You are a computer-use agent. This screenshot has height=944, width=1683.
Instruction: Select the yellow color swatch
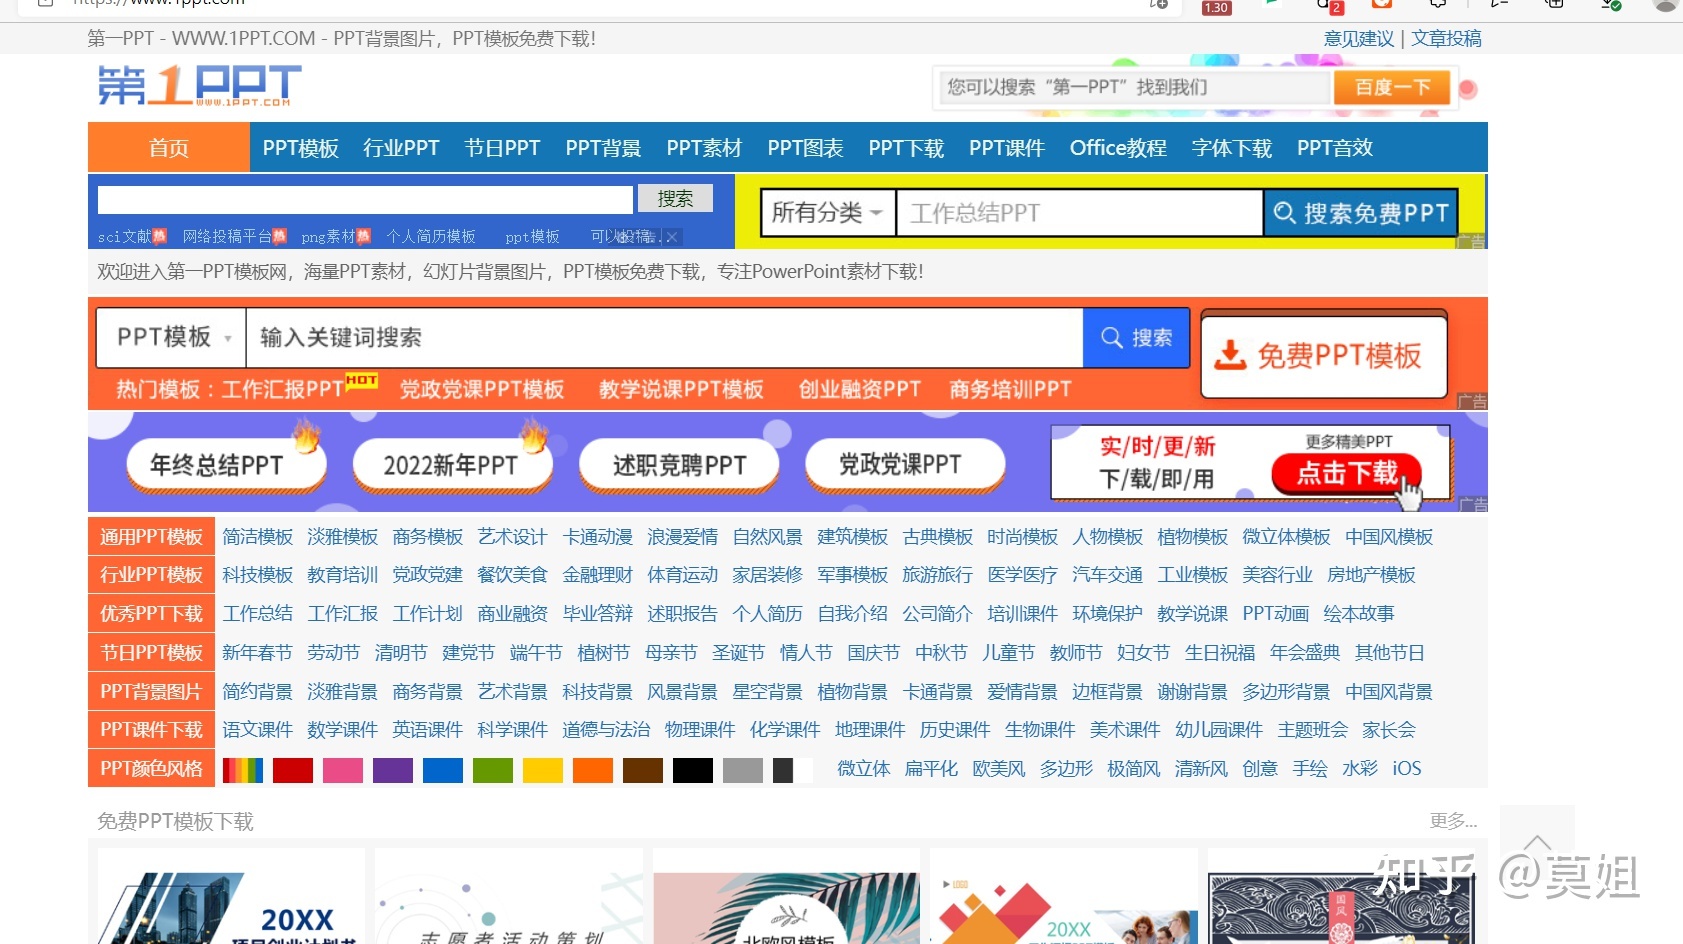pos(543,770)
